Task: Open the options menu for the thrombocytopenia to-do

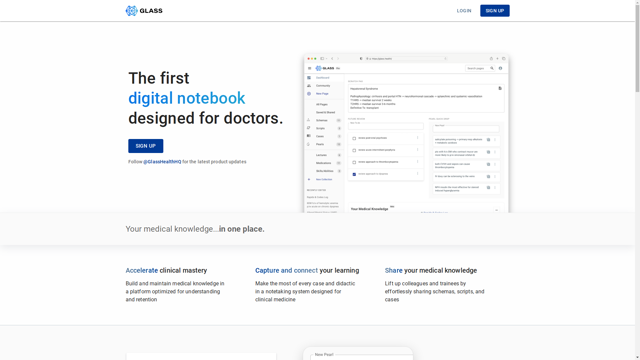Action: click(418, 161)
